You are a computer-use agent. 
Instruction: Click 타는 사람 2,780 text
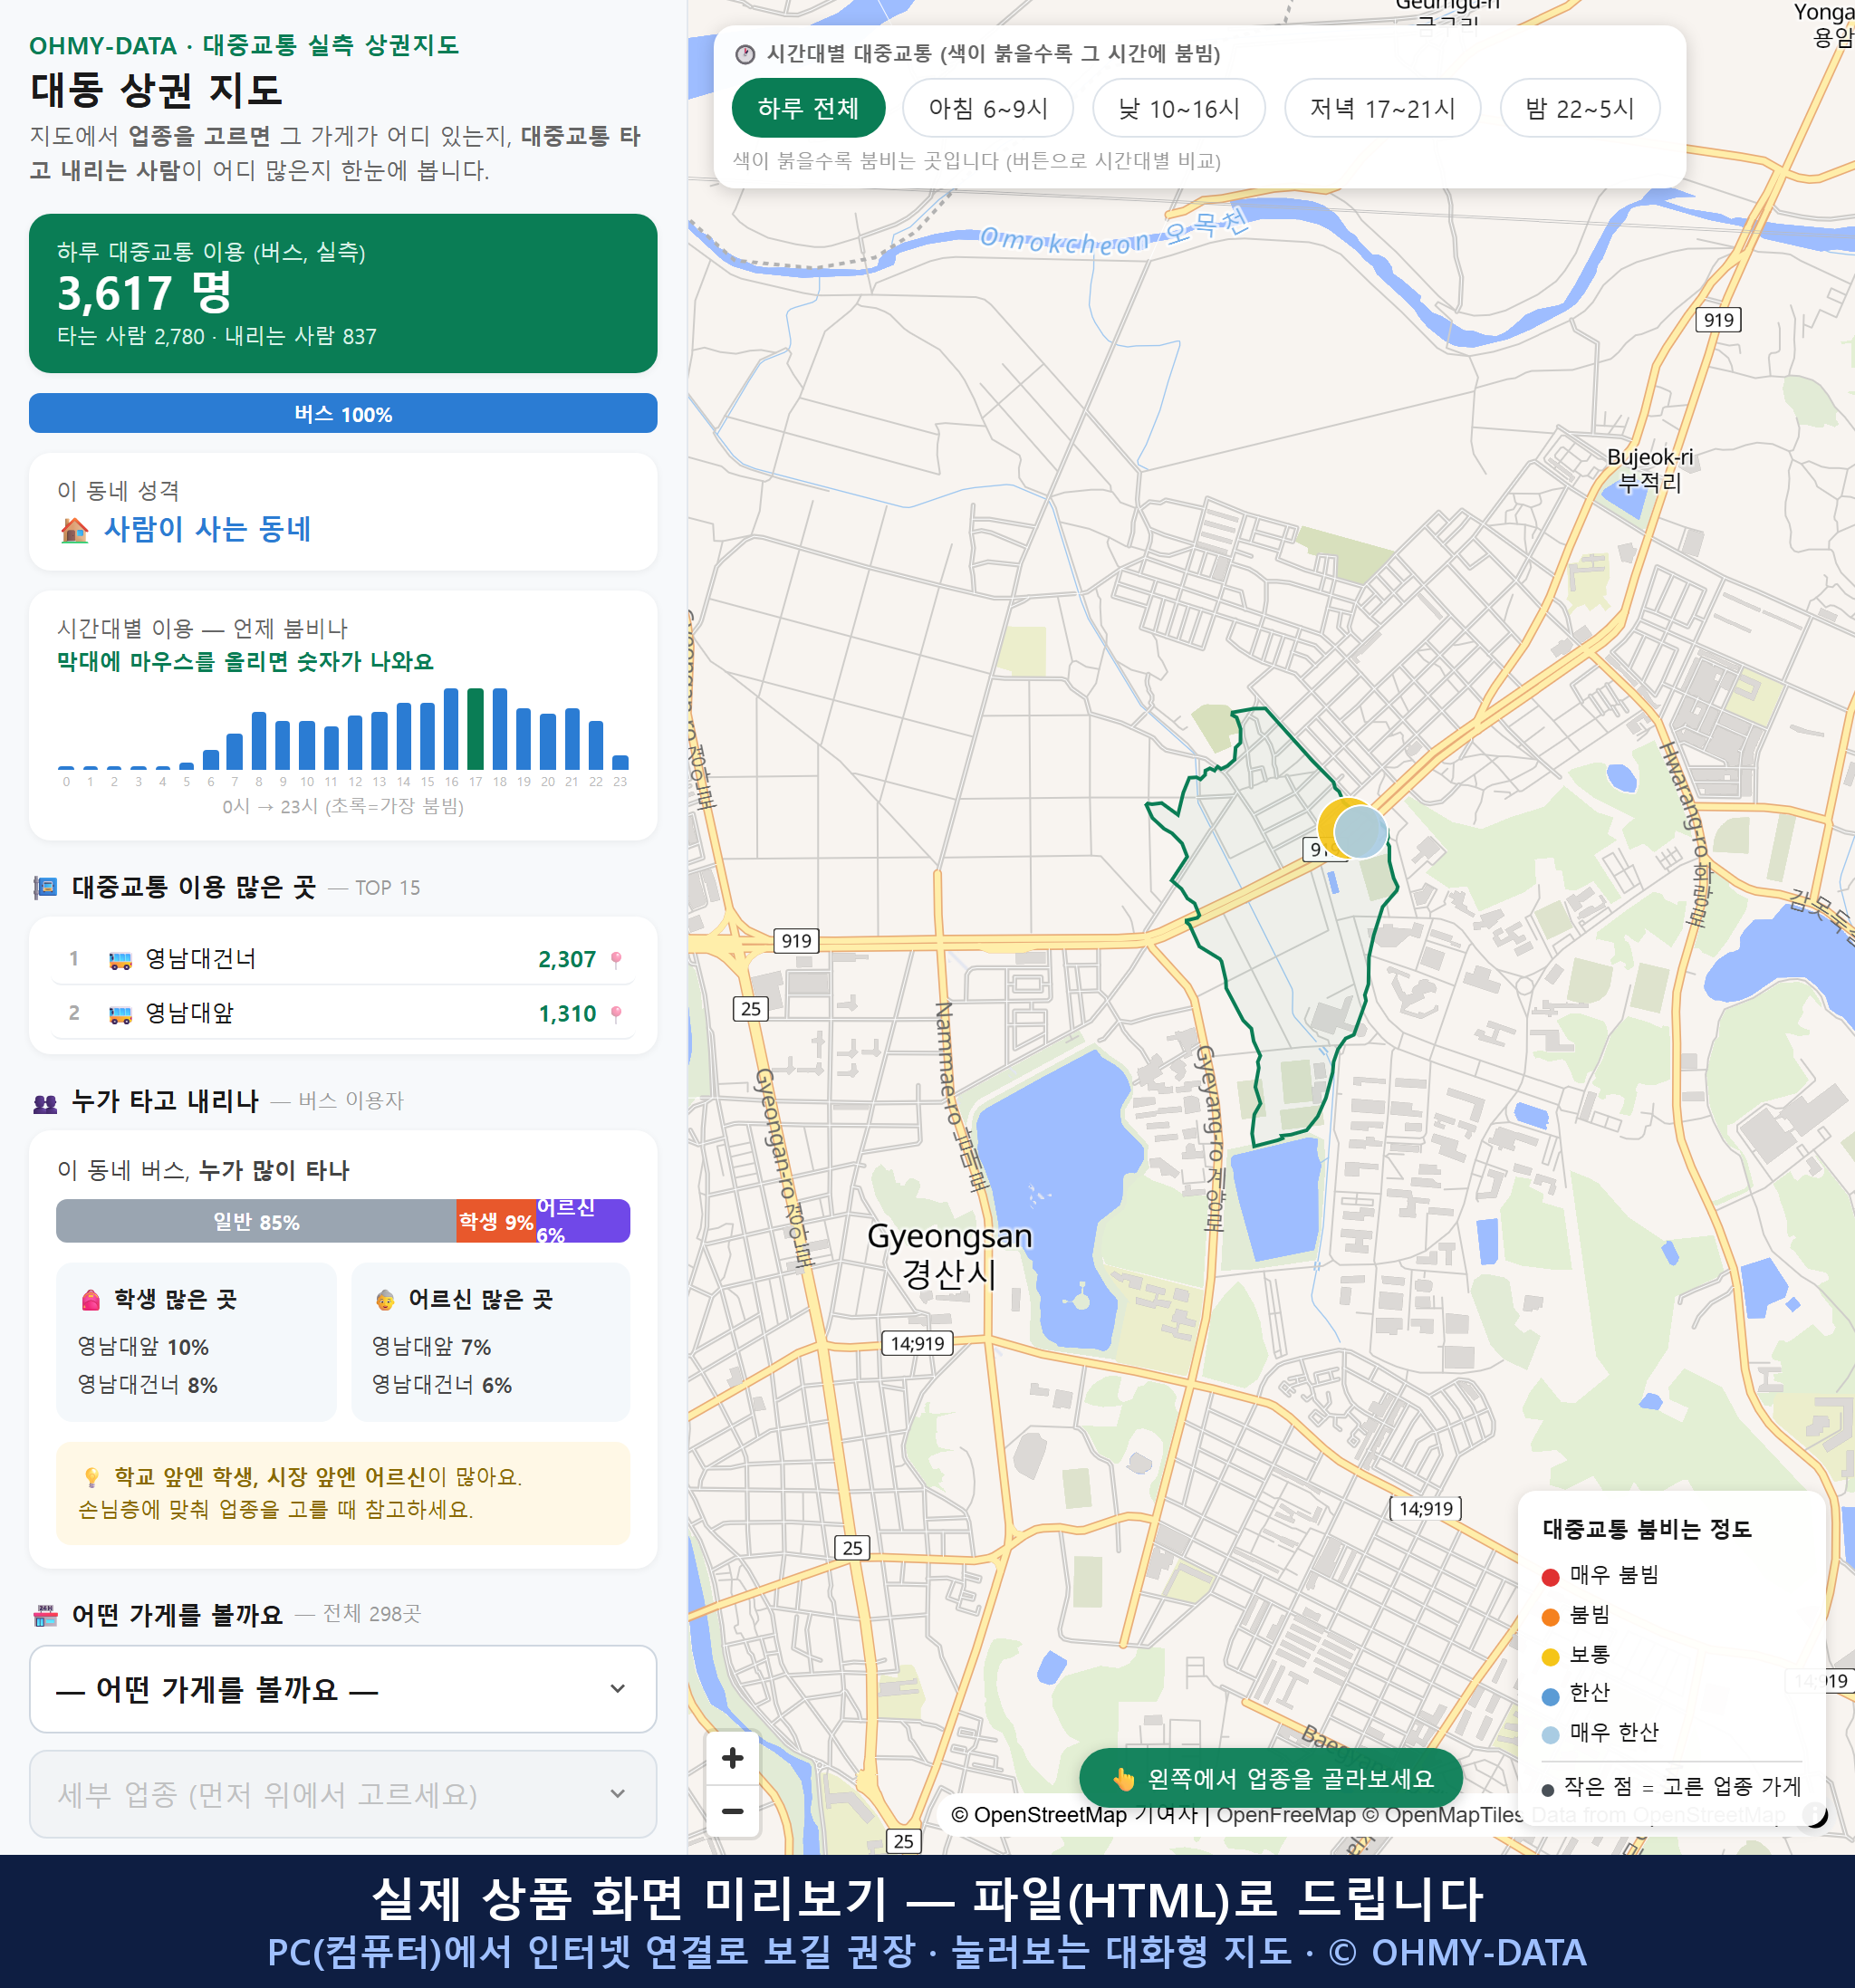pos(131,337)
